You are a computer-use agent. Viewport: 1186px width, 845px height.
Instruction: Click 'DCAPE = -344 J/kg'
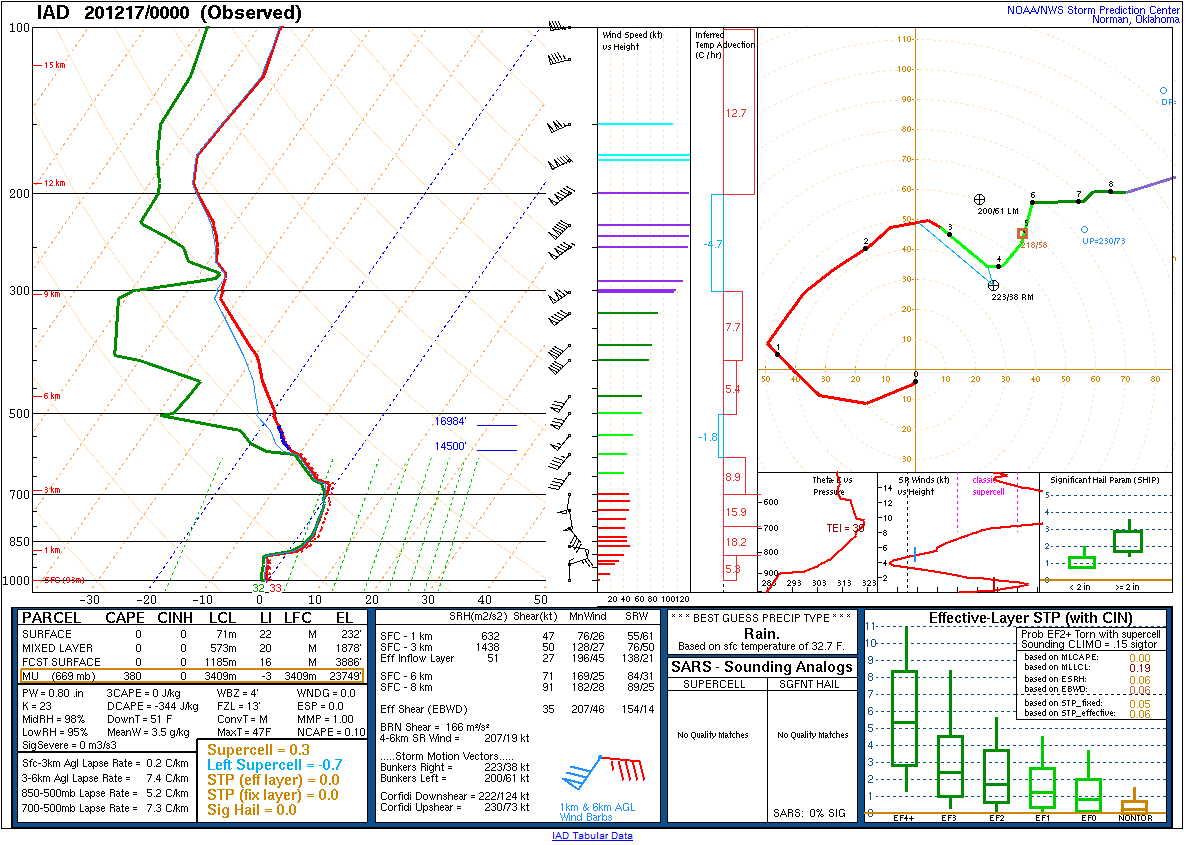click(152, 706)
